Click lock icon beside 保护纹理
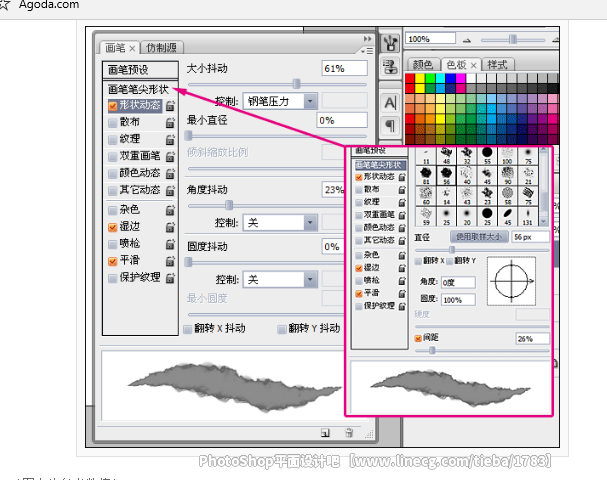Viewport: 607px width, 480px height. click(x=170, y=278)
